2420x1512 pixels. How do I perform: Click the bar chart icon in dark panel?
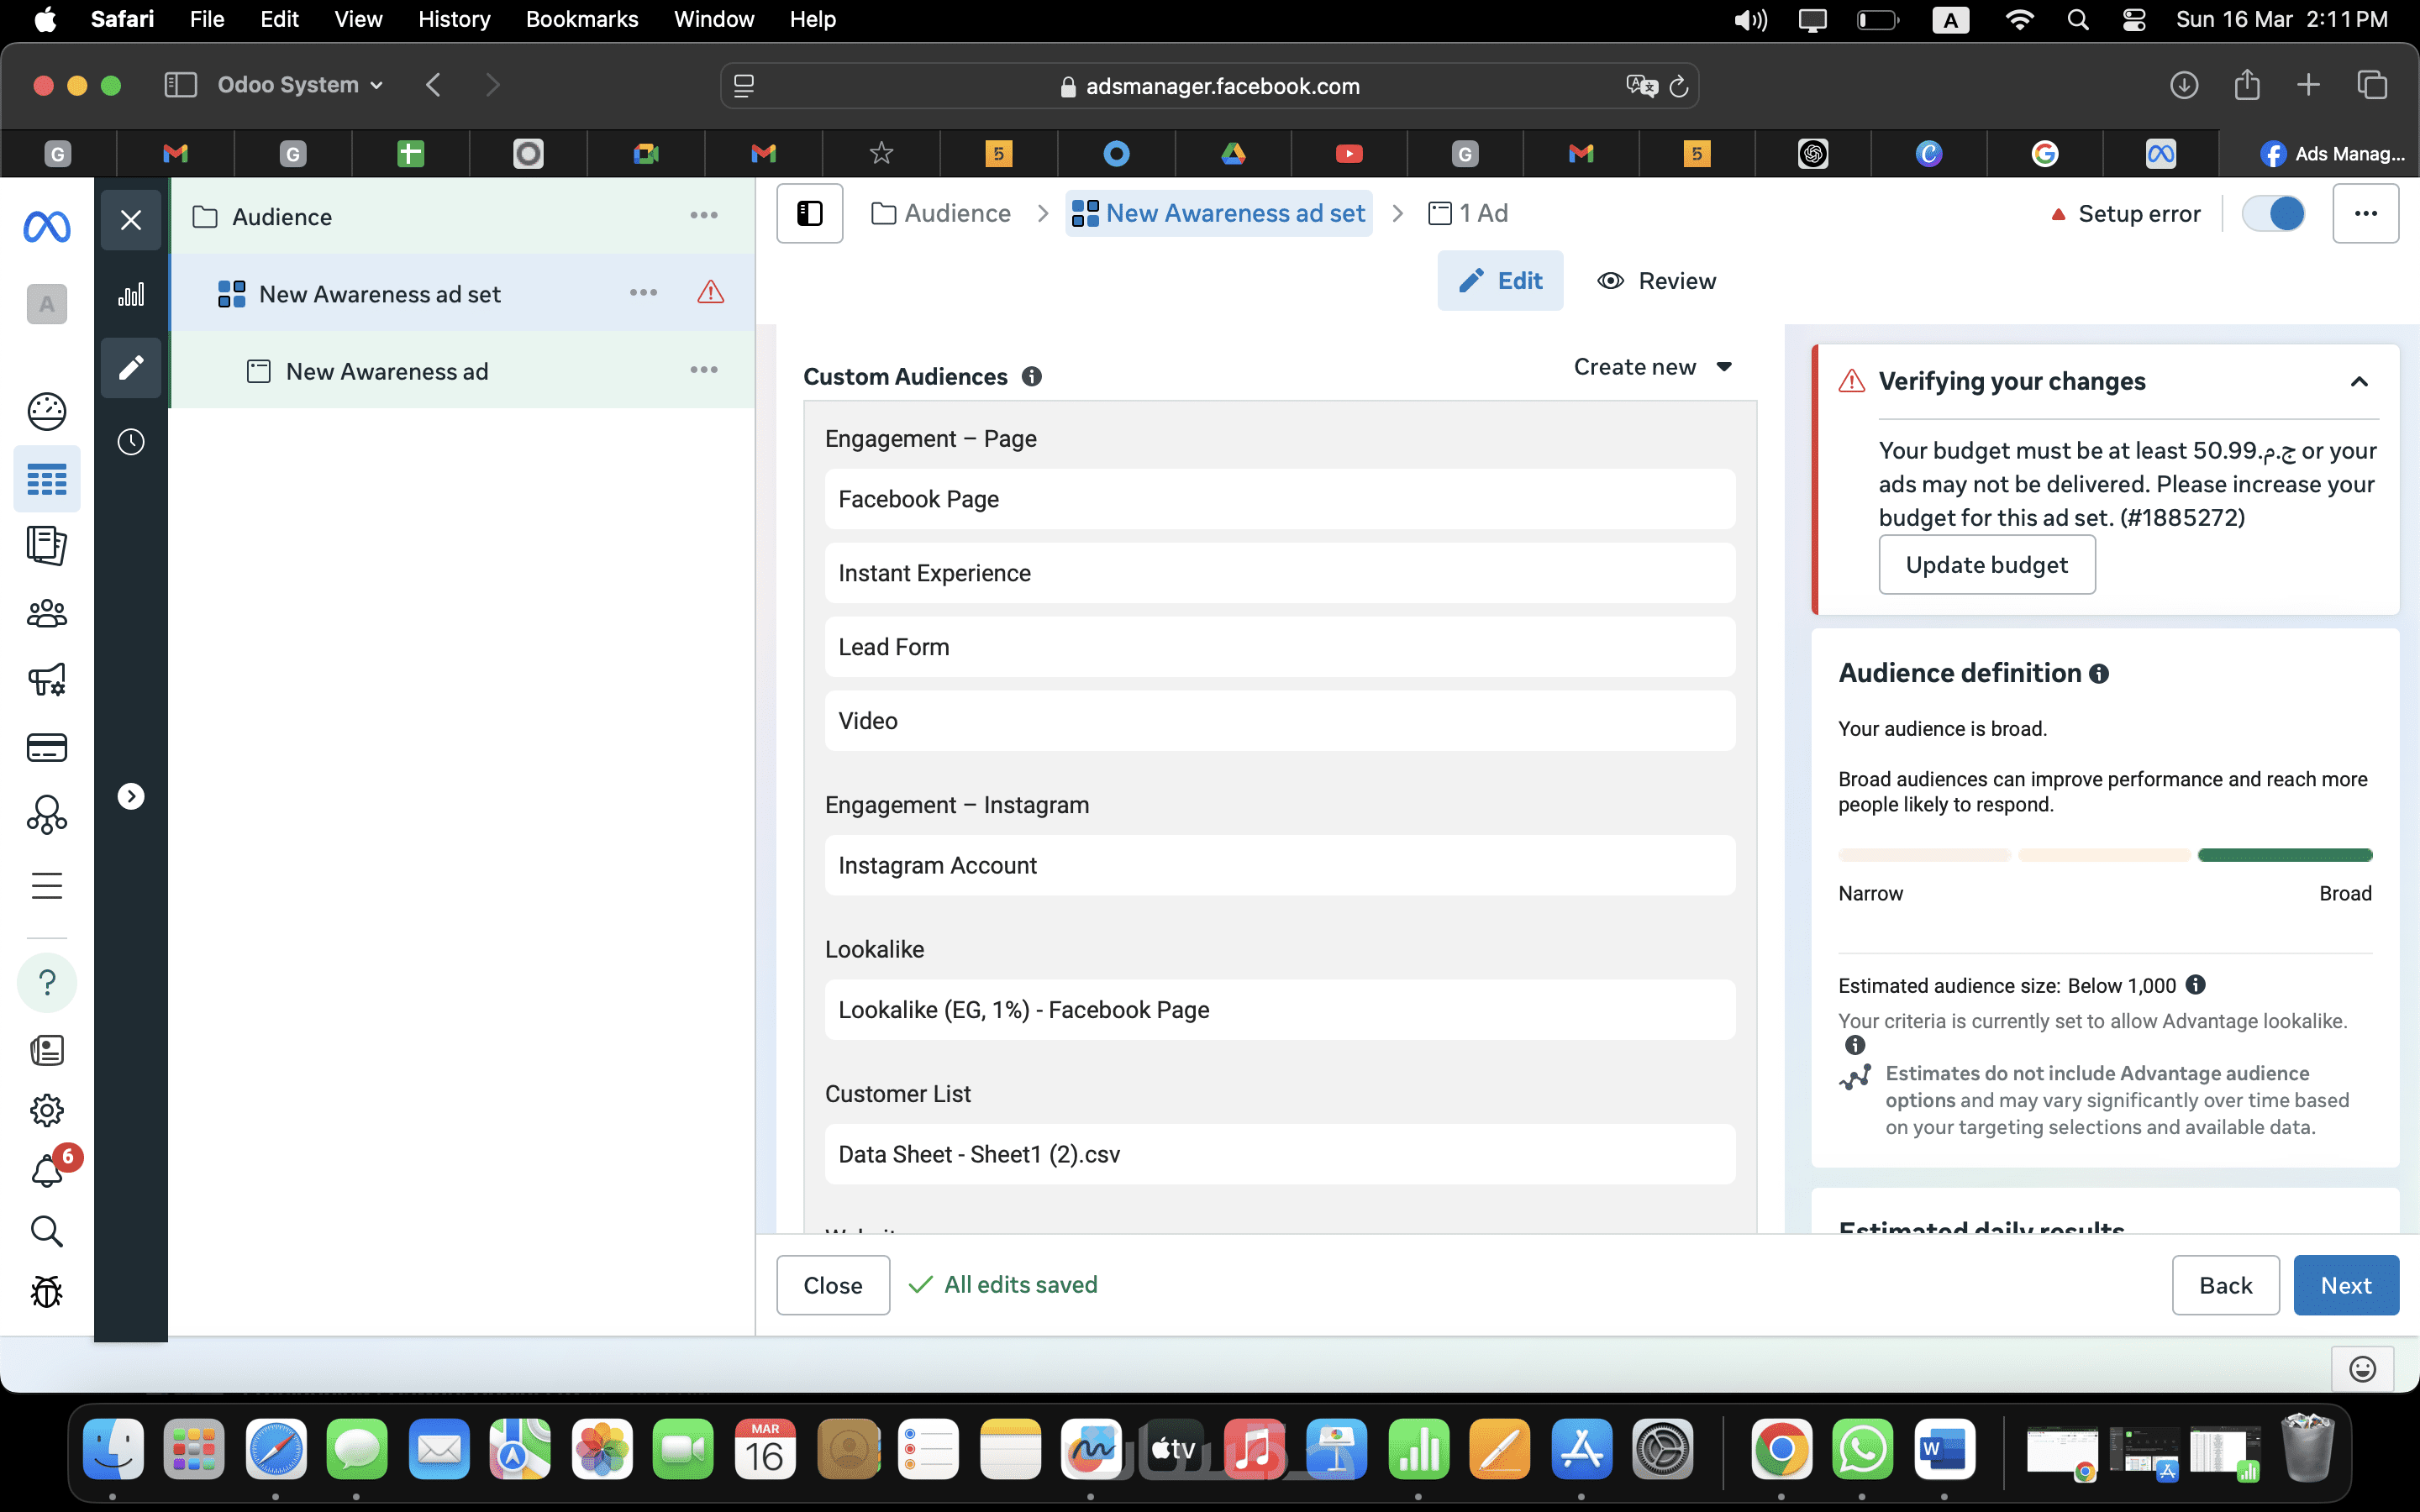(x=131, y=294)
